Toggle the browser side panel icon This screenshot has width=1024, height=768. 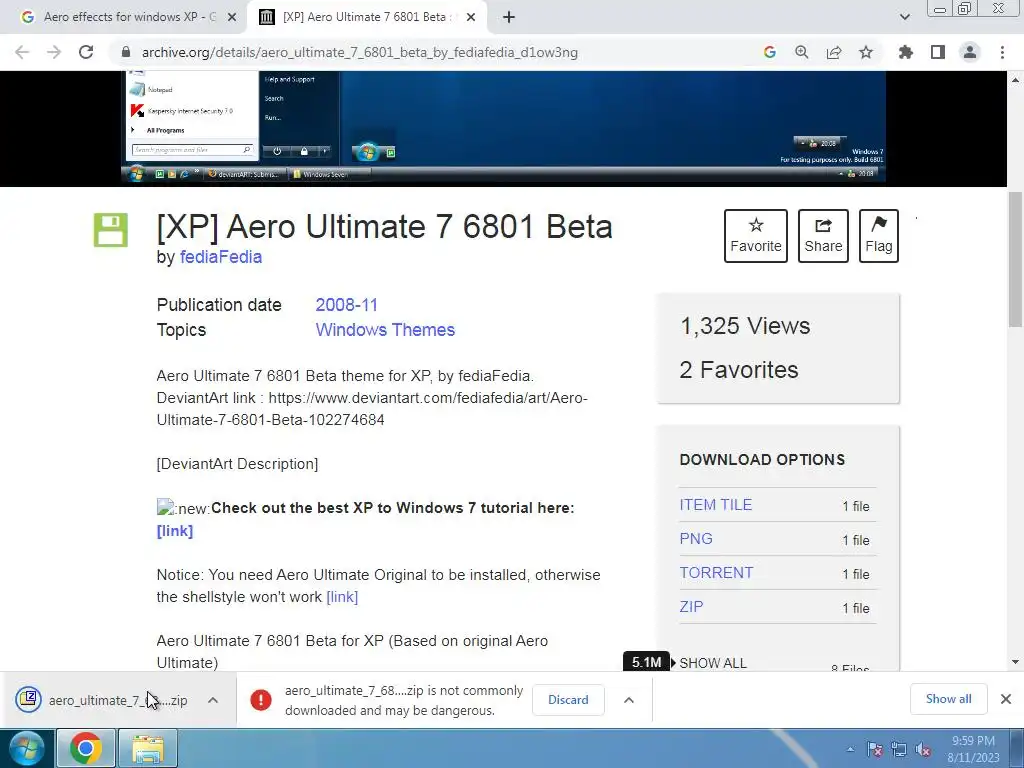938,52
